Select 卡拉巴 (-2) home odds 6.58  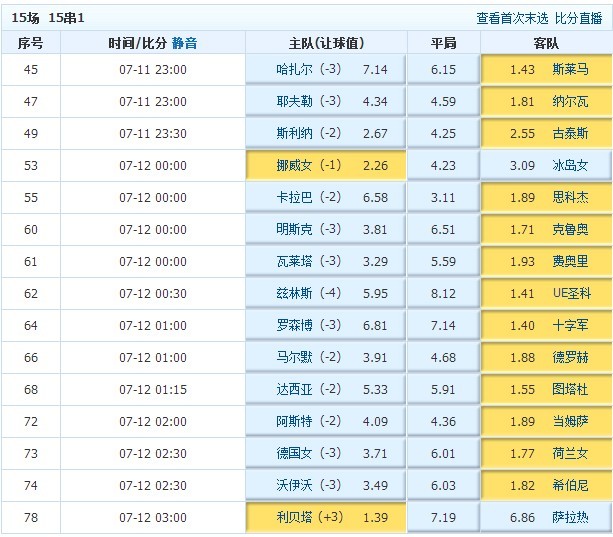(x=326, y=198)
